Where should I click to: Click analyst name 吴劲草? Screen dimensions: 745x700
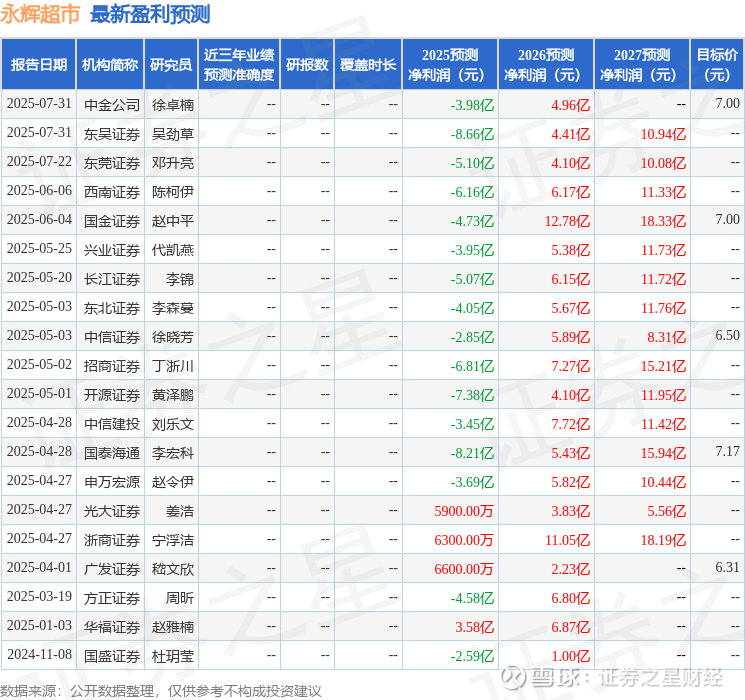173,134
